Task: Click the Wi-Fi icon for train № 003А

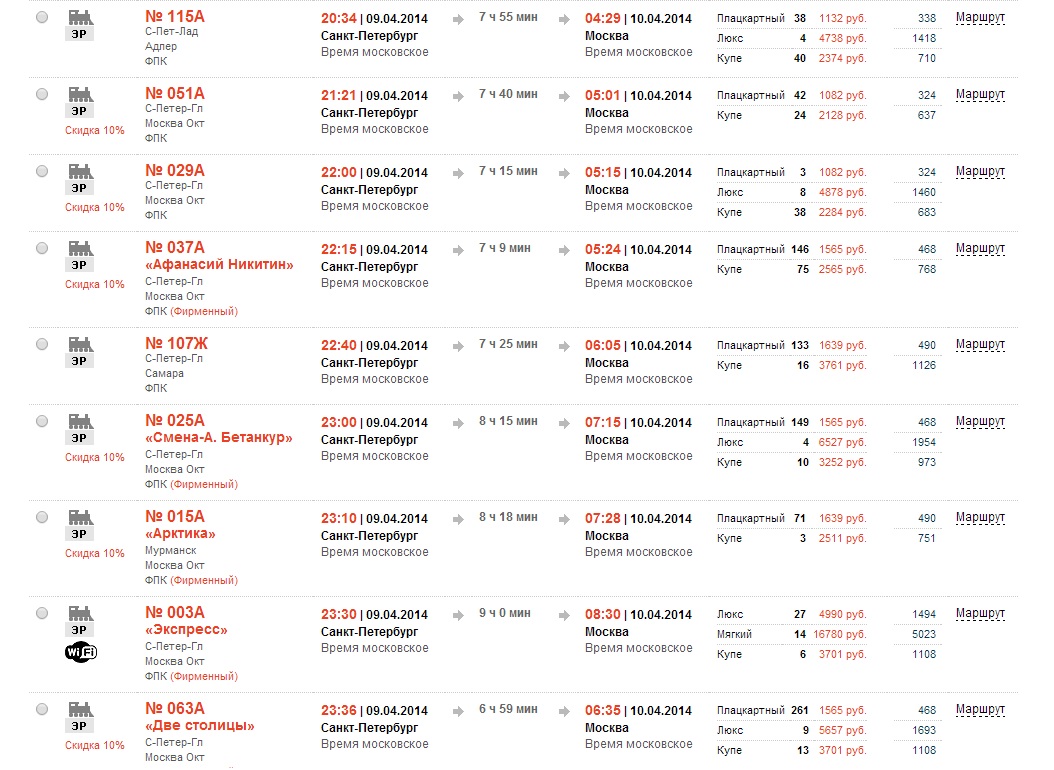Action: coord(80,652)
